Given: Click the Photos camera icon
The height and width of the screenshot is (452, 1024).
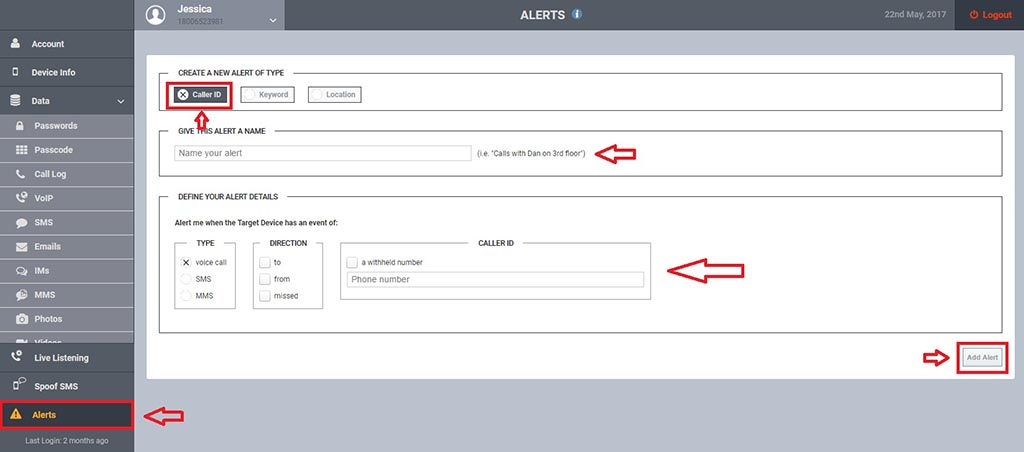Looking at the screenshot, I should pyautogui.click(x=22, y=319).
